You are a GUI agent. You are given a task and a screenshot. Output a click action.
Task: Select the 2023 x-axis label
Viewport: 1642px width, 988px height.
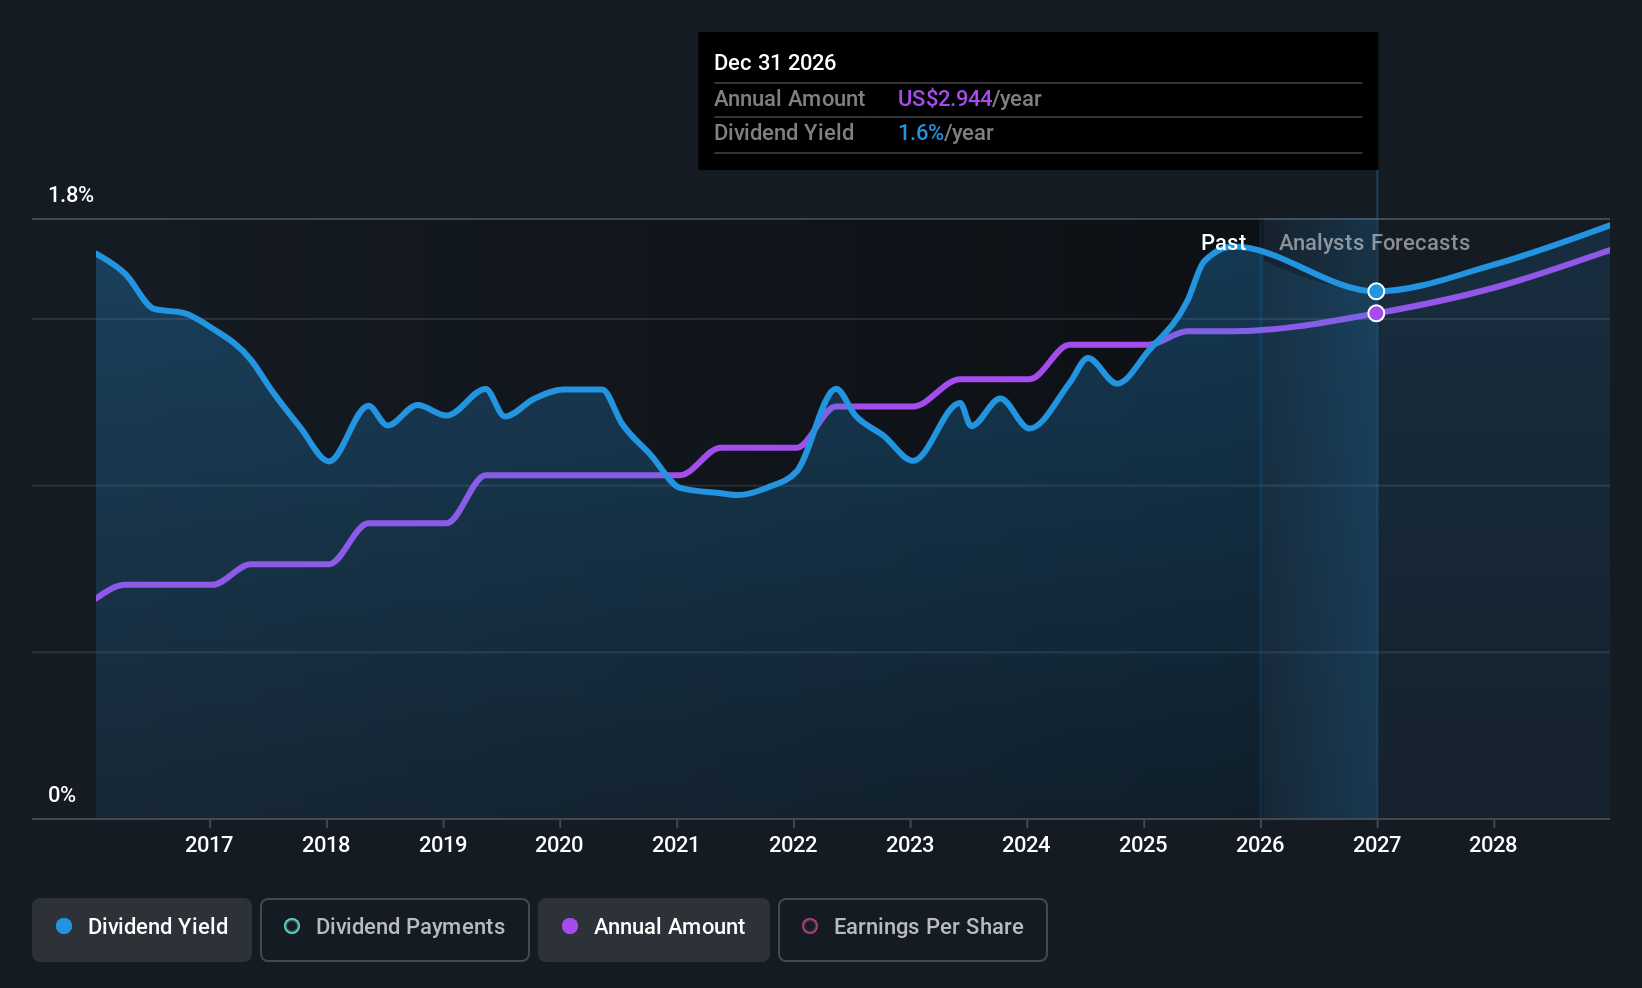point(910,845)
